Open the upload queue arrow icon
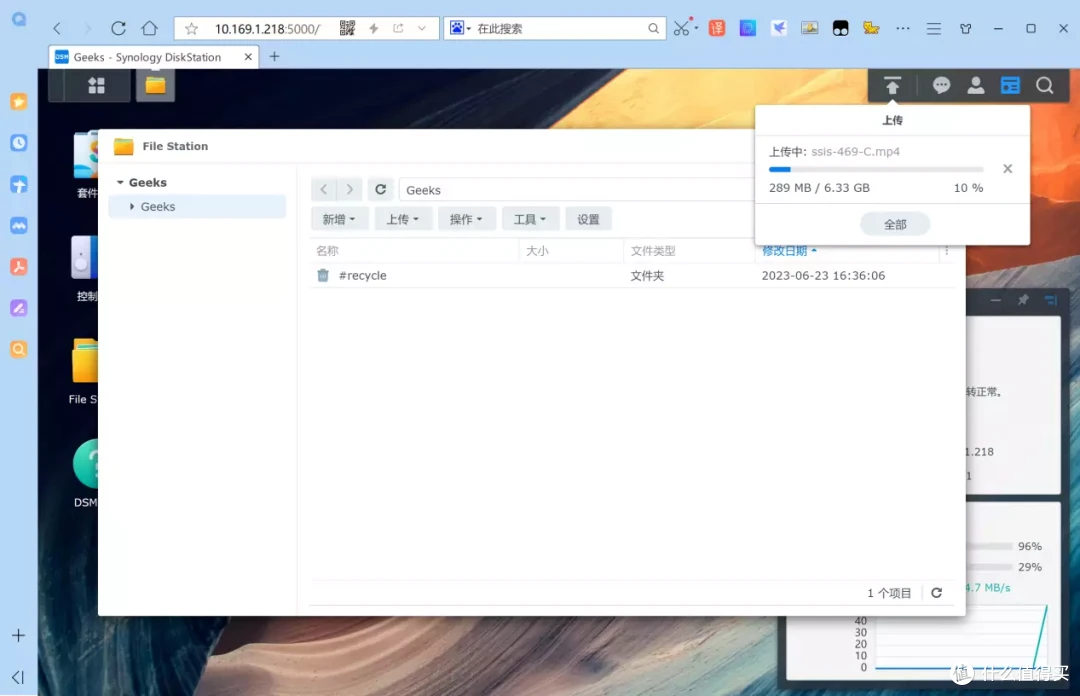This screenshot has width=1080, height=696. (892, 85)
